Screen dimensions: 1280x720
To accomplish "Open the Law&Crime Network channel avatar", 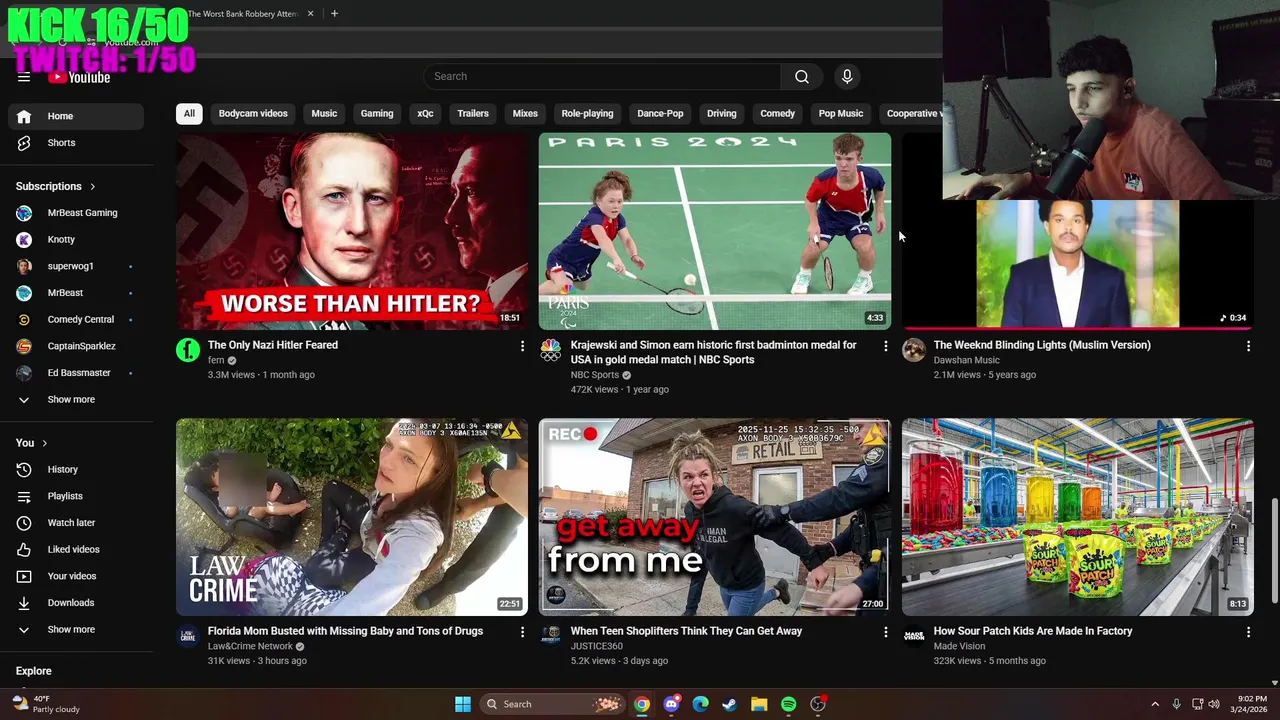I will pos(188,636).
